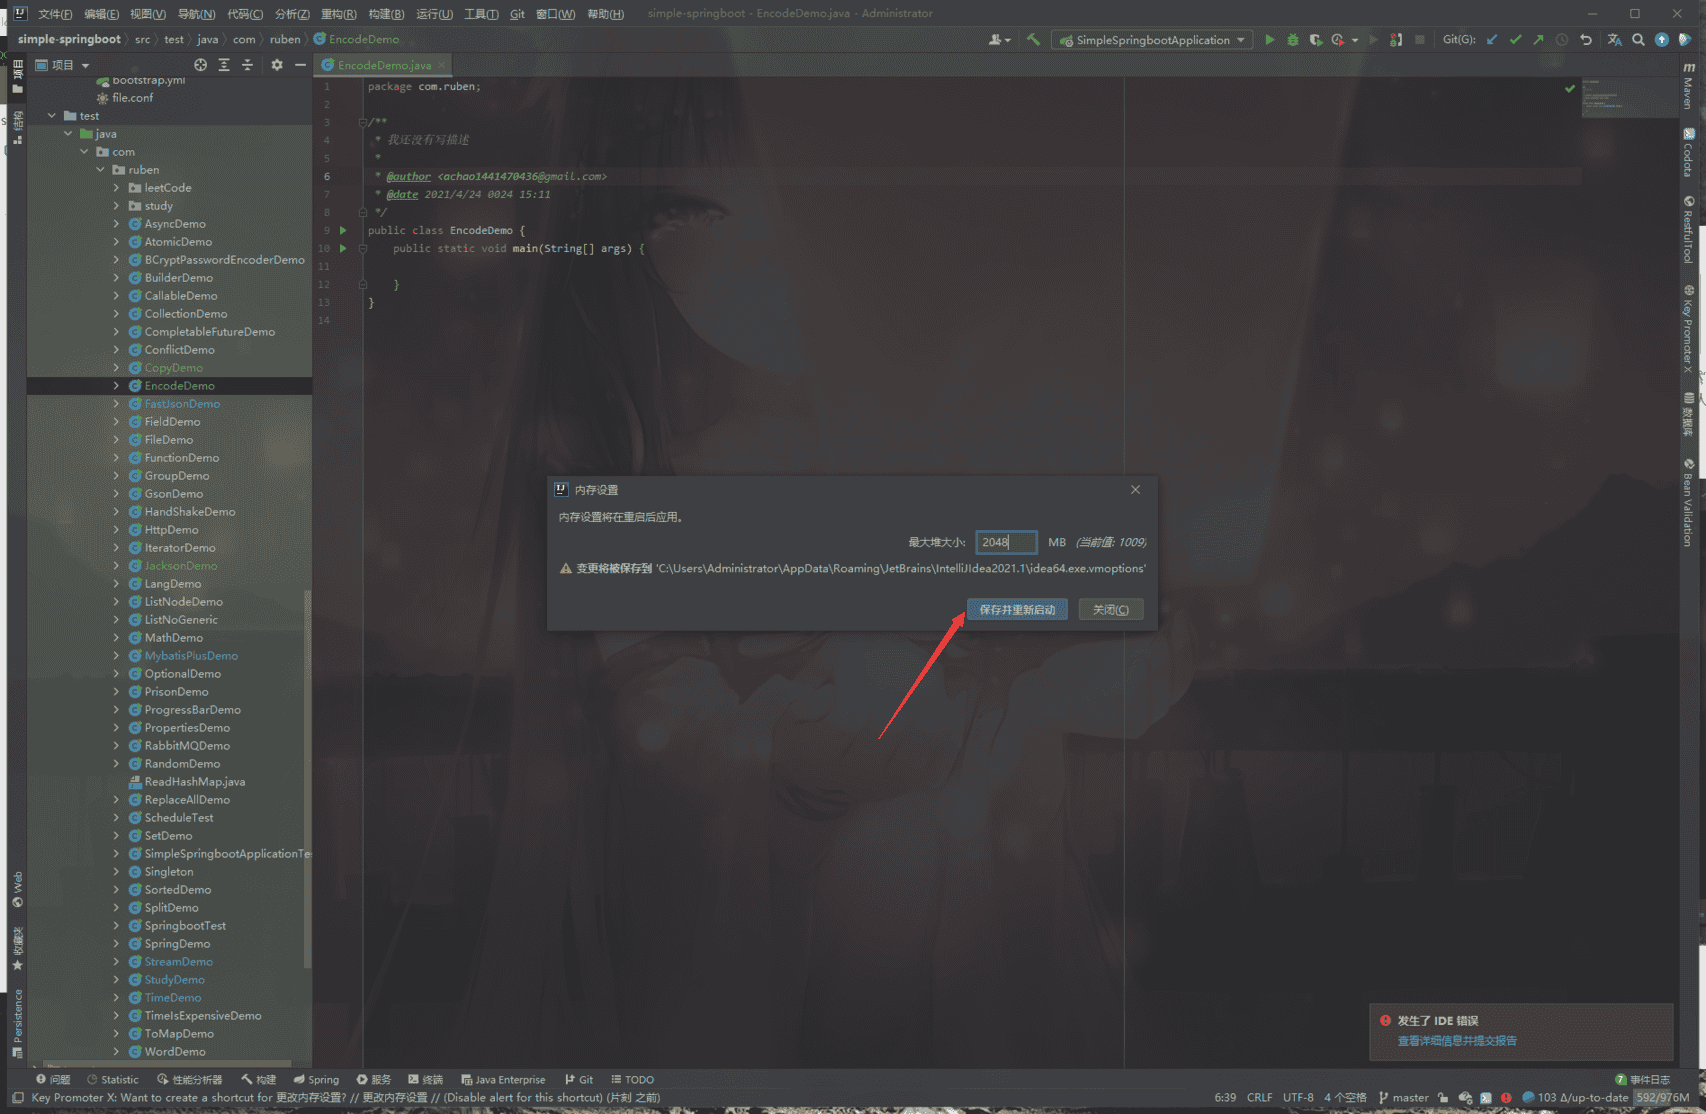1706x1114 pixels.
Task: Open Search Everywhere magnifier icon
Action: (x=1638, y=40)
